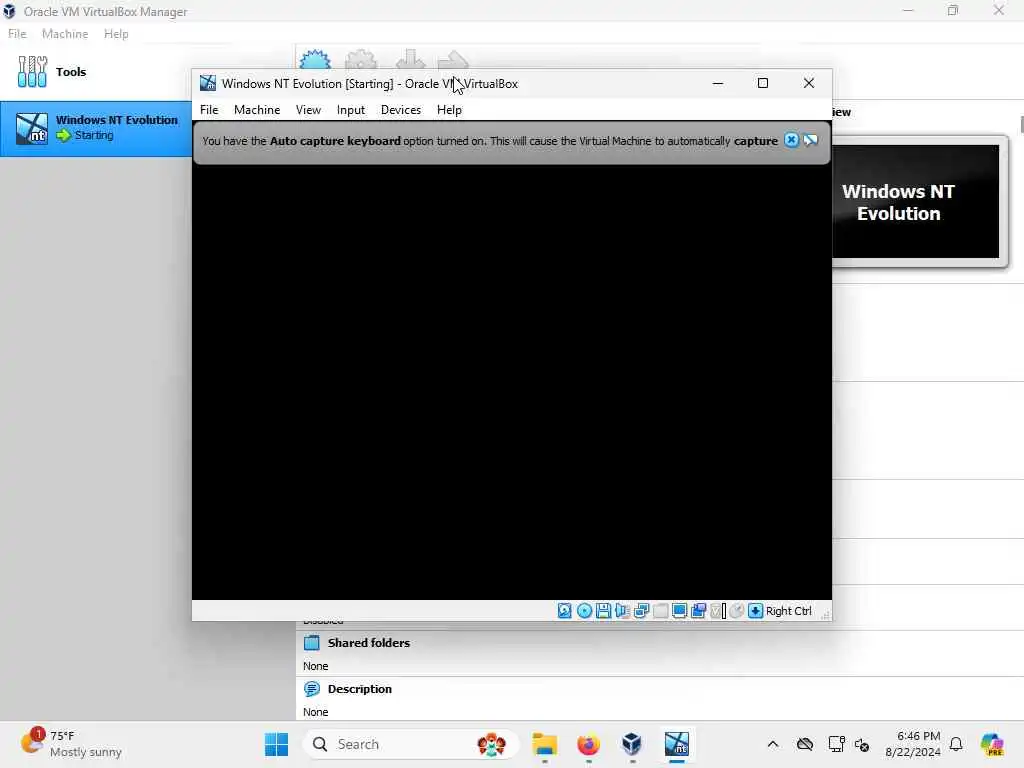Image resolution: width=1024 pixels, height=768 pixels.
Task: Open the Windows Start menu
Action: 276,744
